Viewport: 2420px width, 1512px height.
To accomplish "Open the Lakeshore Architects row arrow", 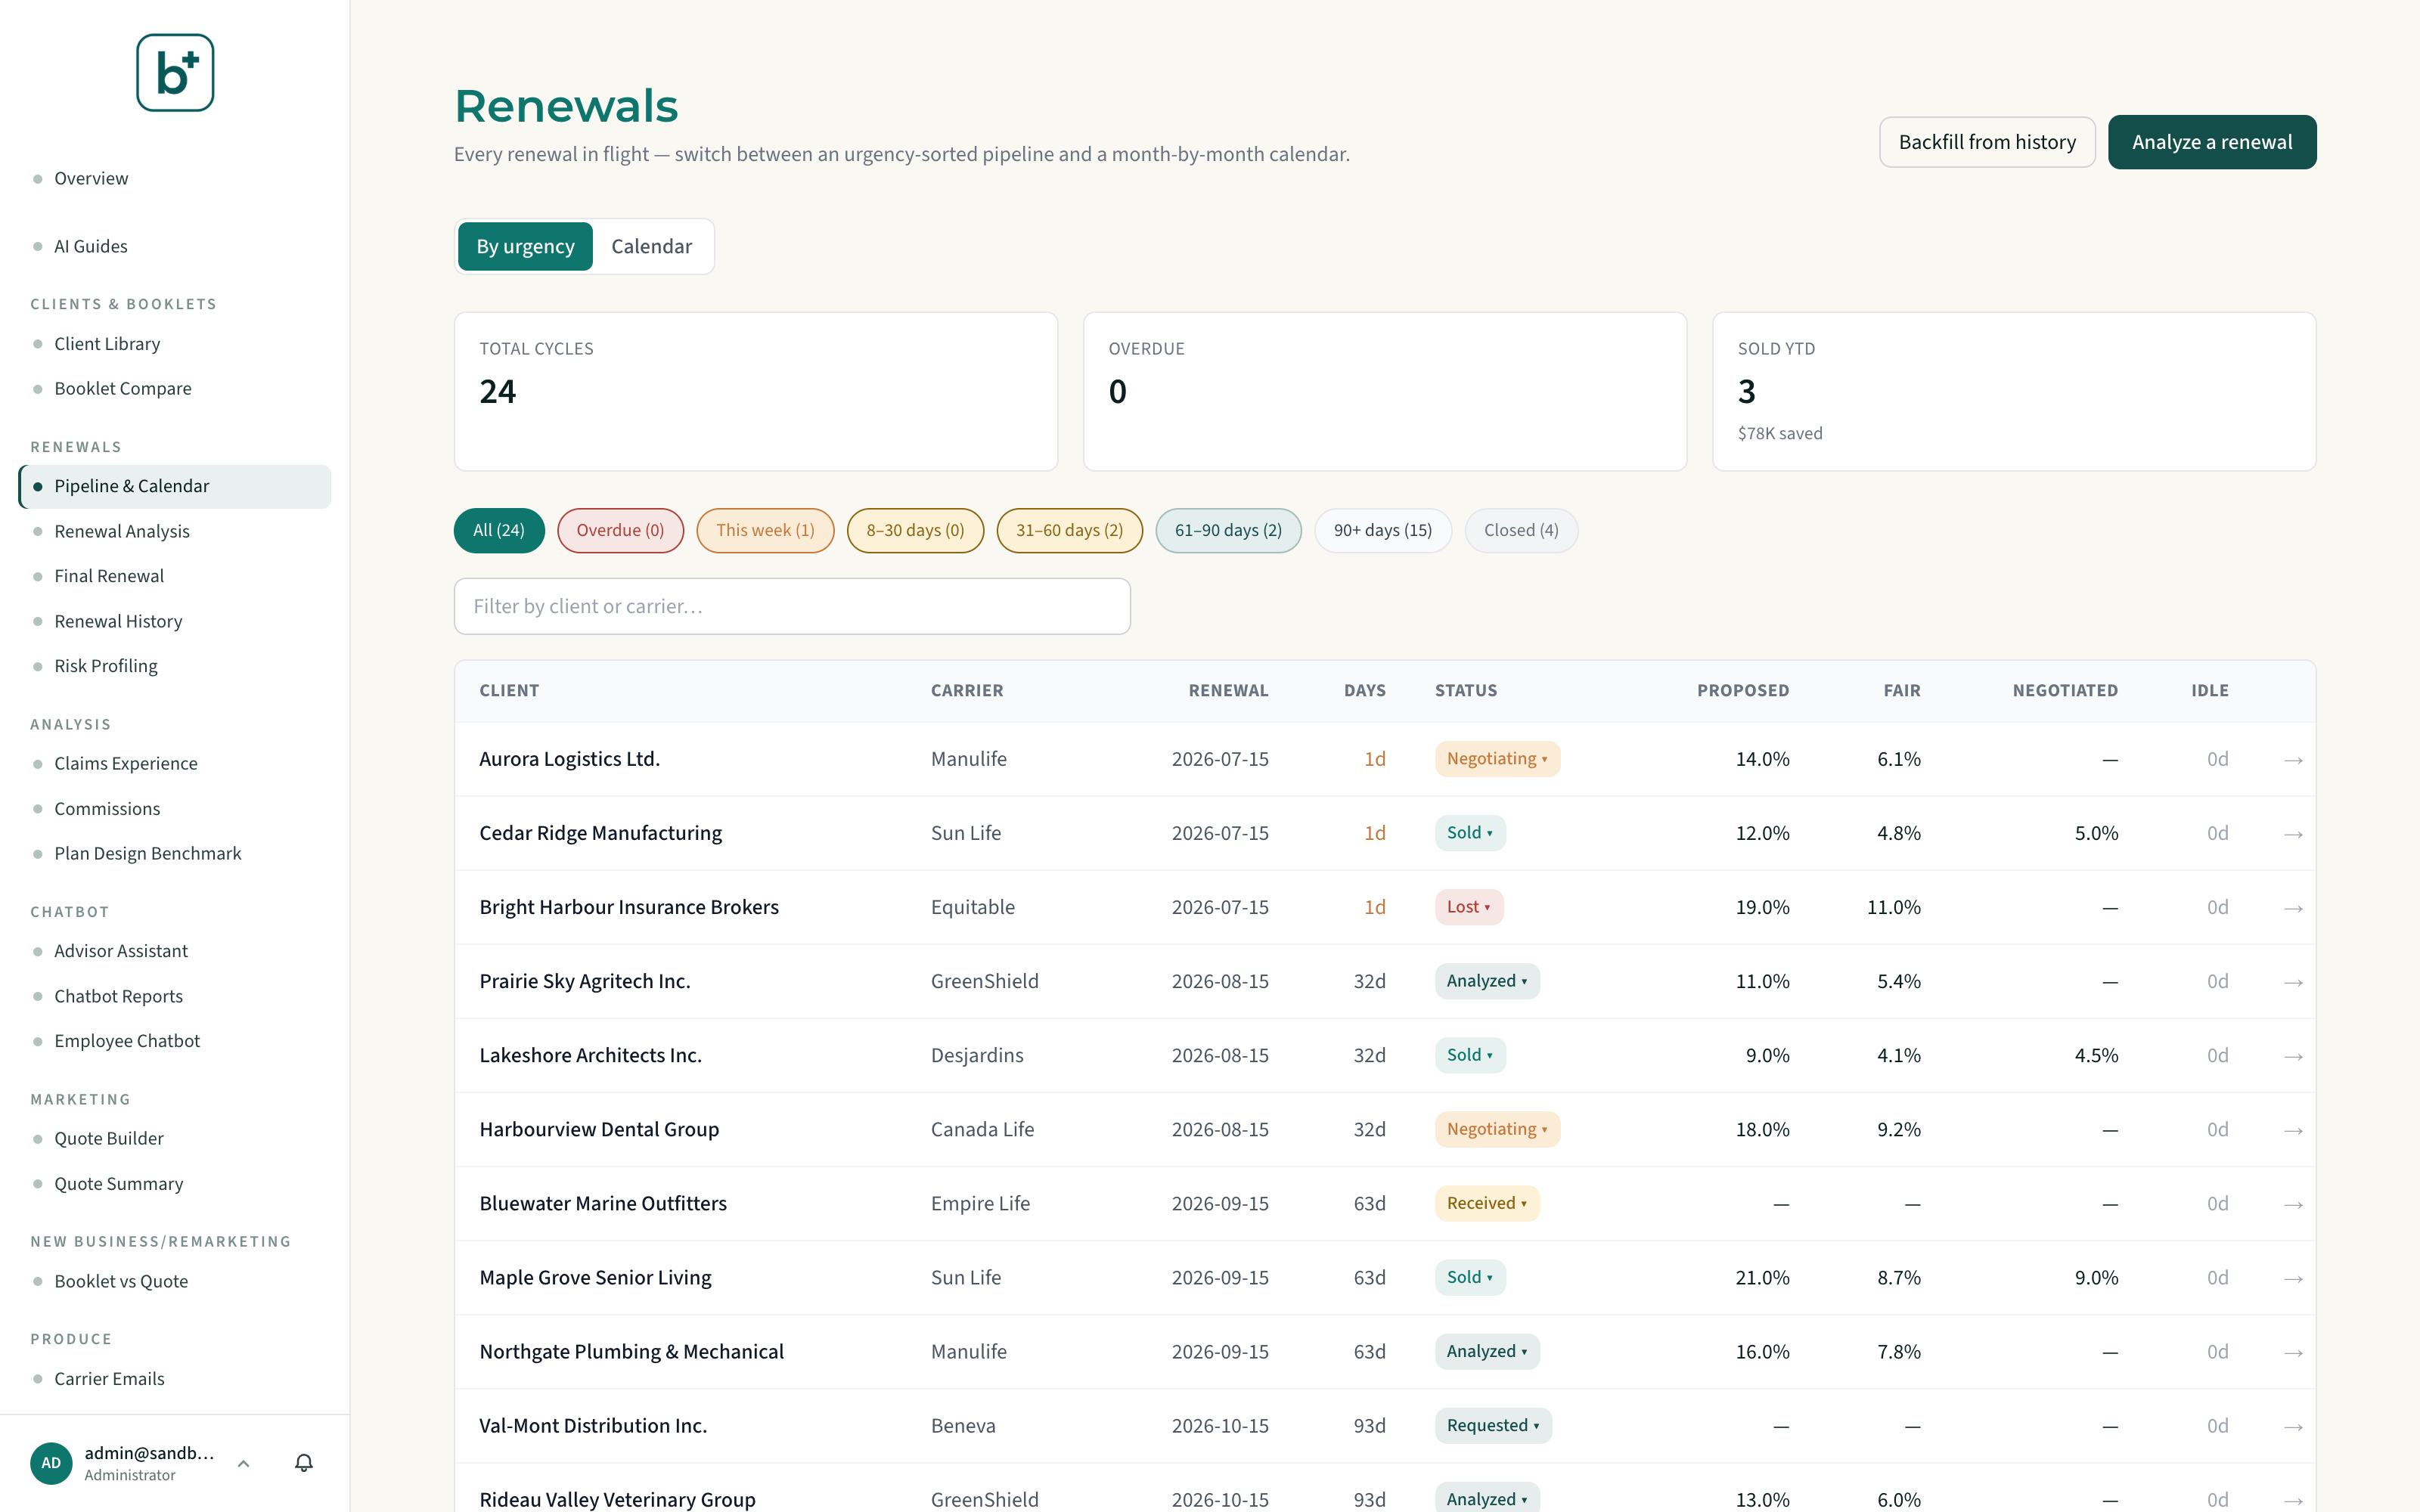I will [x=2293, y=1056].
